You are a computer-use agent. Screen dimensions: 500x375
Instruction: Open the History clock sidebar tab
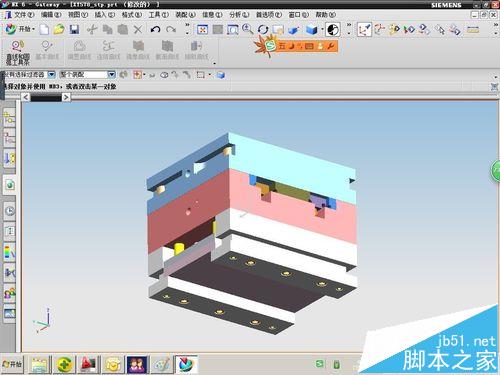point(9,211)
